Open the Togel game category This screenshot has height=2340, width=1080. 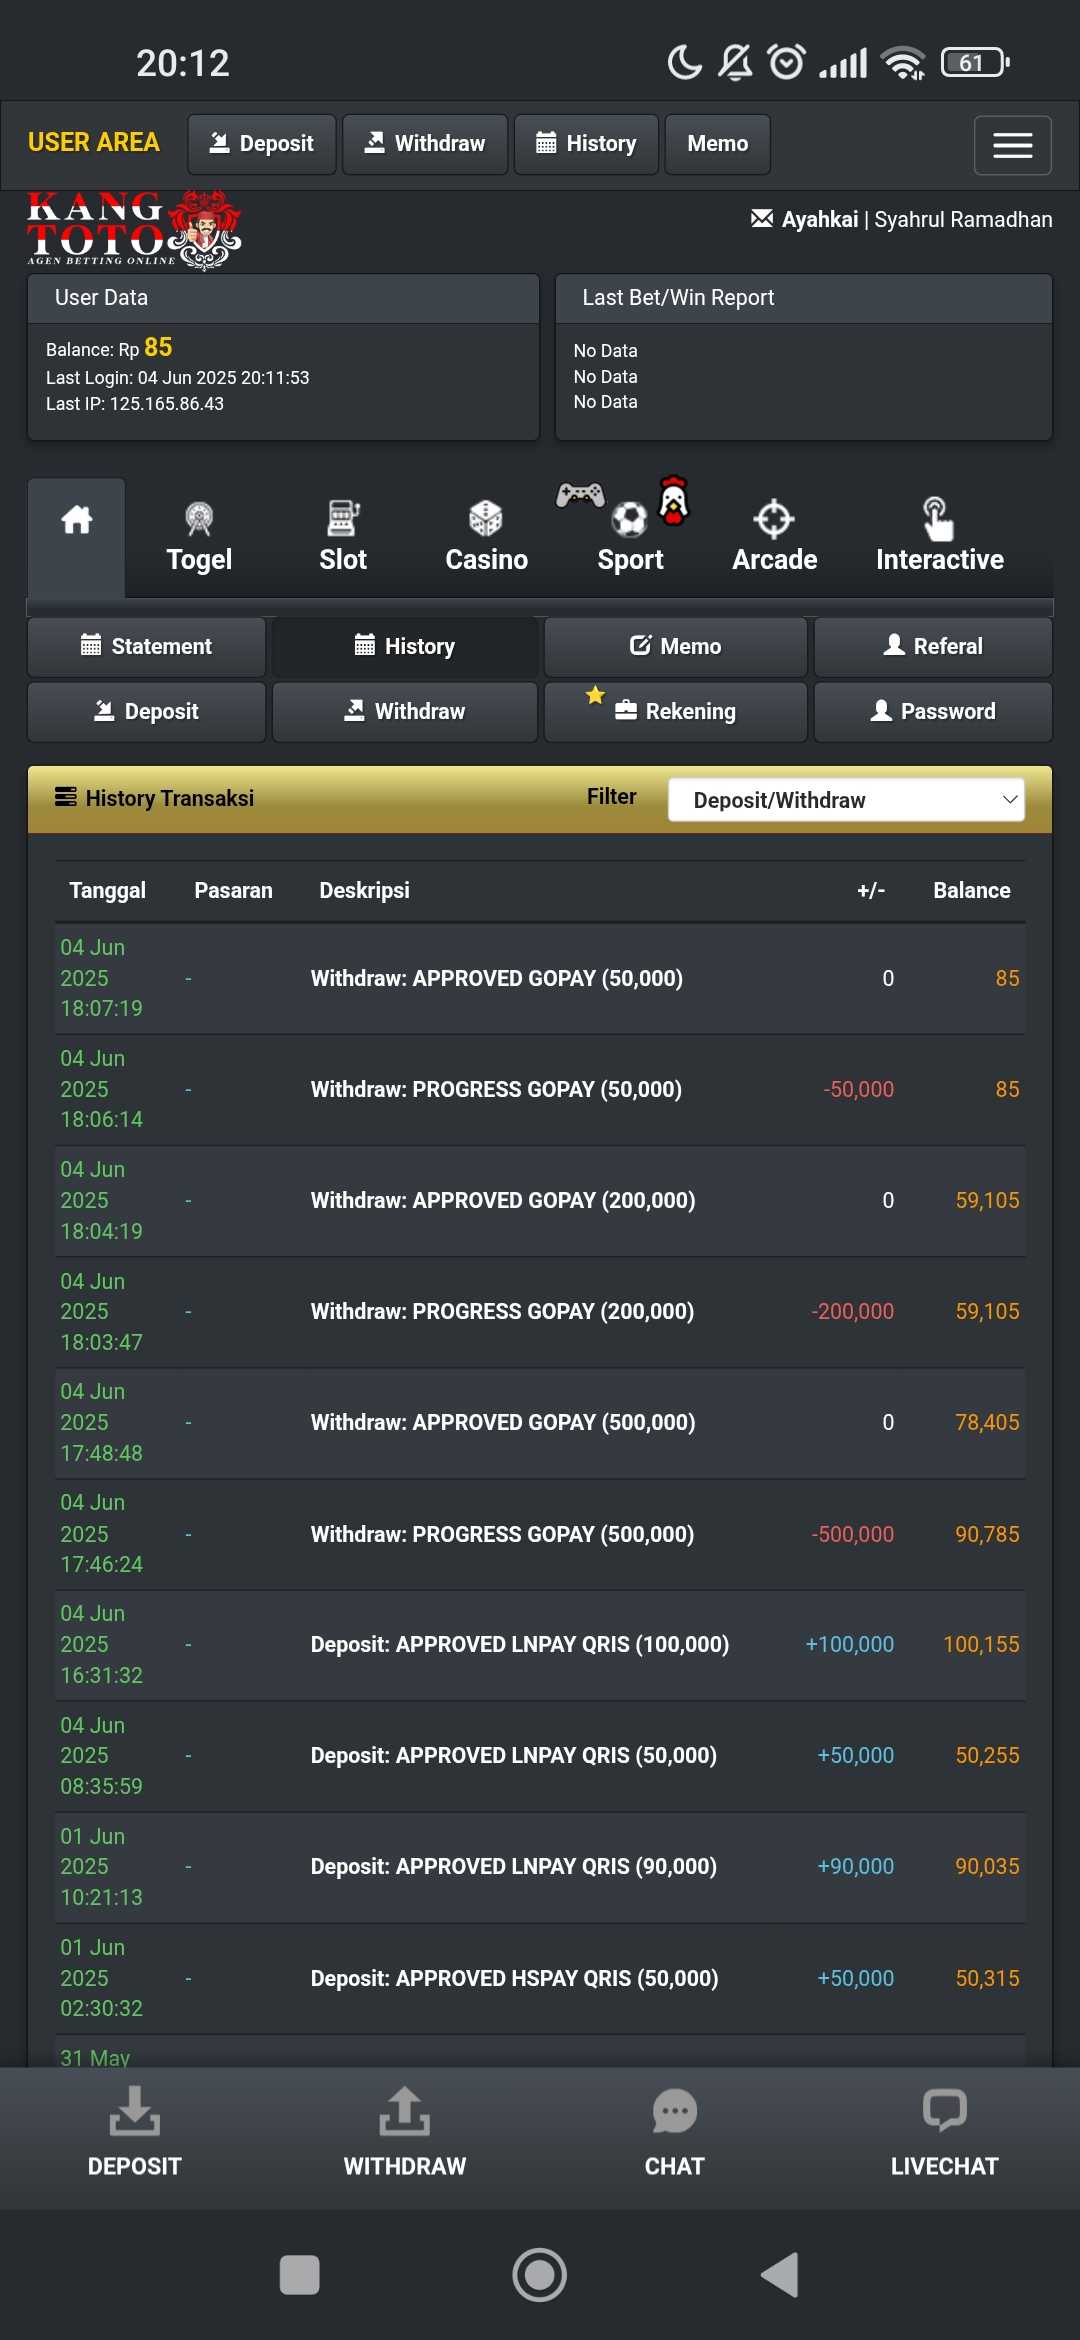tap(199, 538)
